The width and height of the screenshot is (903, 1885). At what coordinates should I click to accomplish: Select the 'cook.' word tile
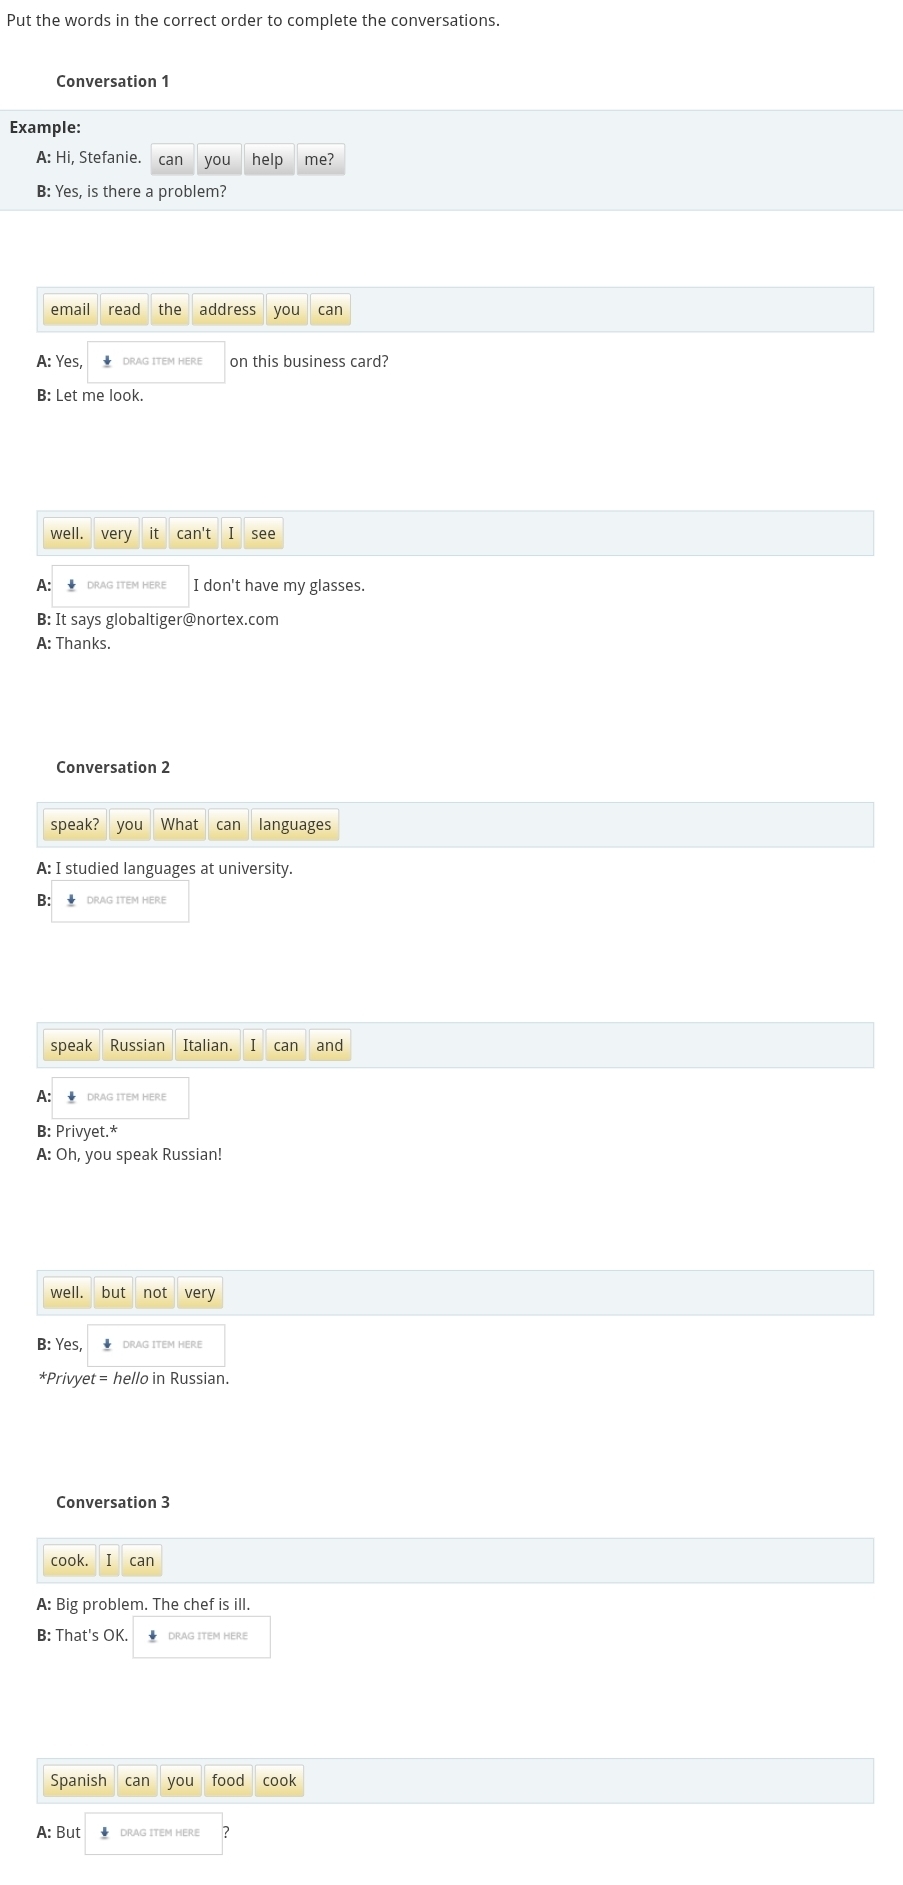(70, 1561)
